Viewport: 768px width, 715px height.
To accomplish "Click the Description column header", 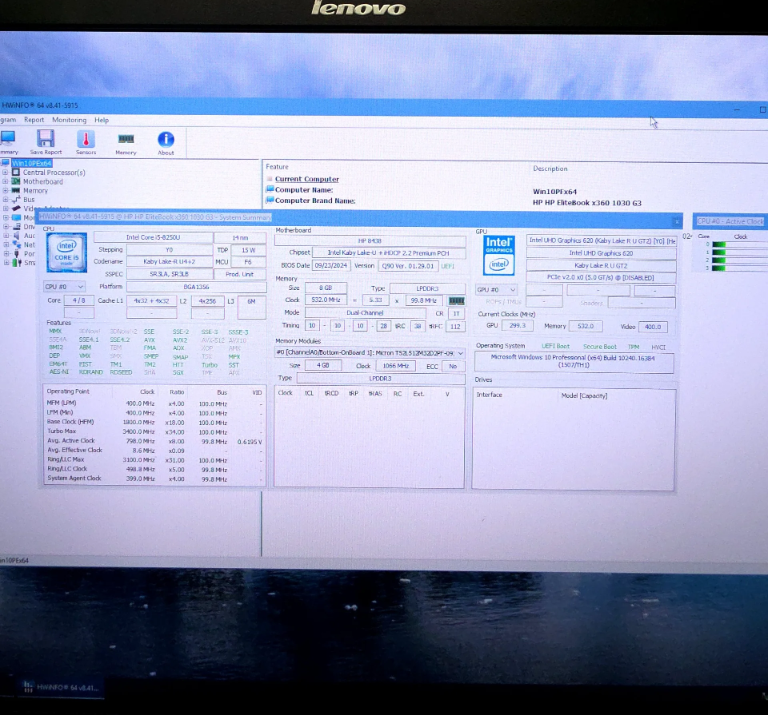I will click(550, 168).
